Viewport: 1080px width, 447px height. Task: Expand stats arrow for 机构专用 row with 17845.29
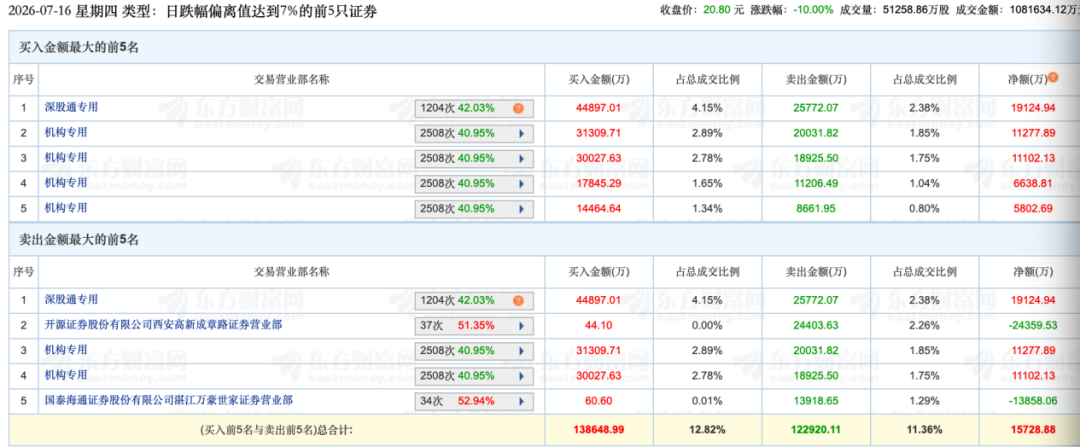[x=521, y=183]
